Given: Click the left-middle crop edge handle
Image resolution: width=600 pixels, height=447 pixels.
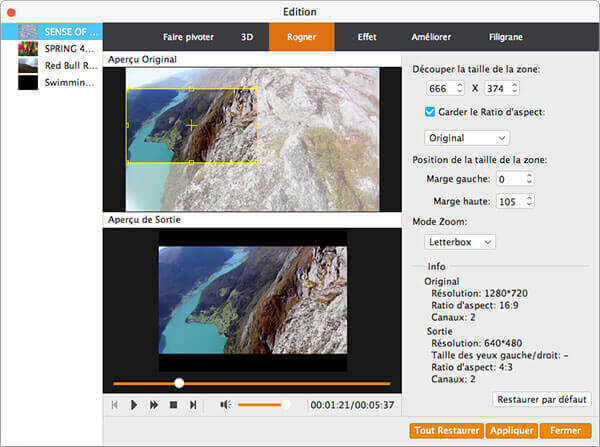Looking at the screenshot, I should [x=127, y=125].
